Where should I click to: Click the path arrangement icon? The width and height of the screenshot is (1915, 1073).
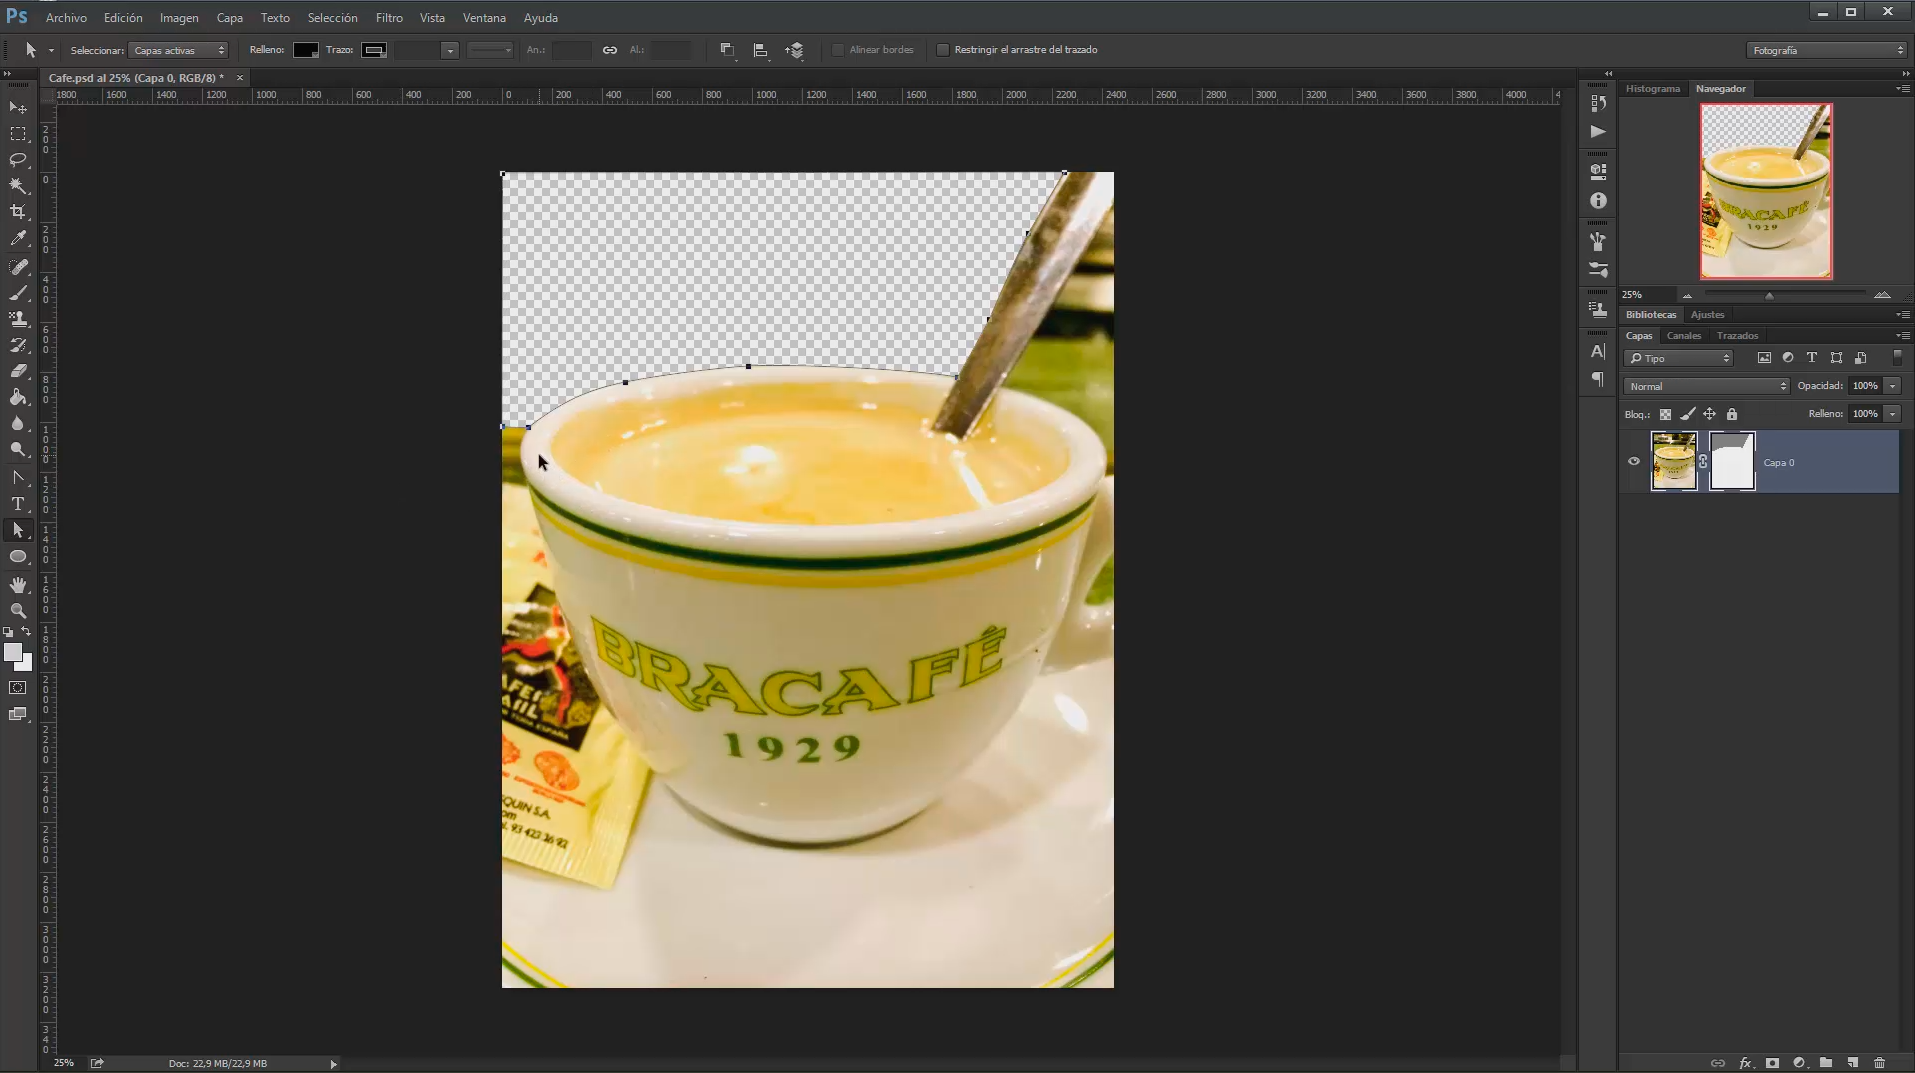pos(795,50)
